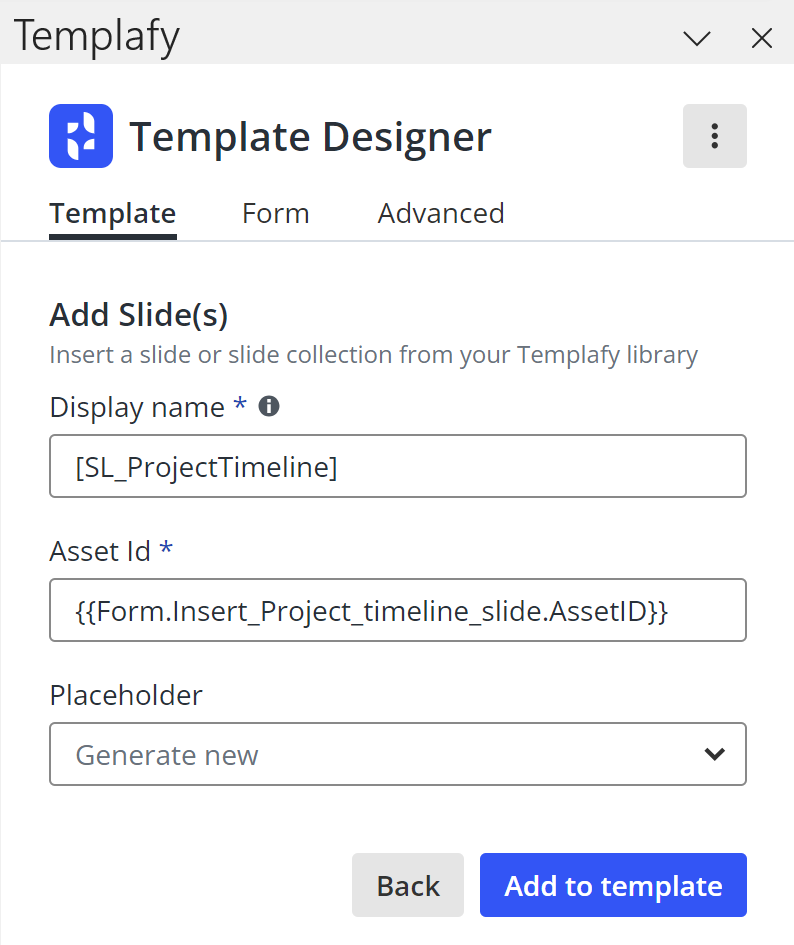The image size is (794, 945).
Task: Show Display name info tooltip icon
Action: click(269, 406)
